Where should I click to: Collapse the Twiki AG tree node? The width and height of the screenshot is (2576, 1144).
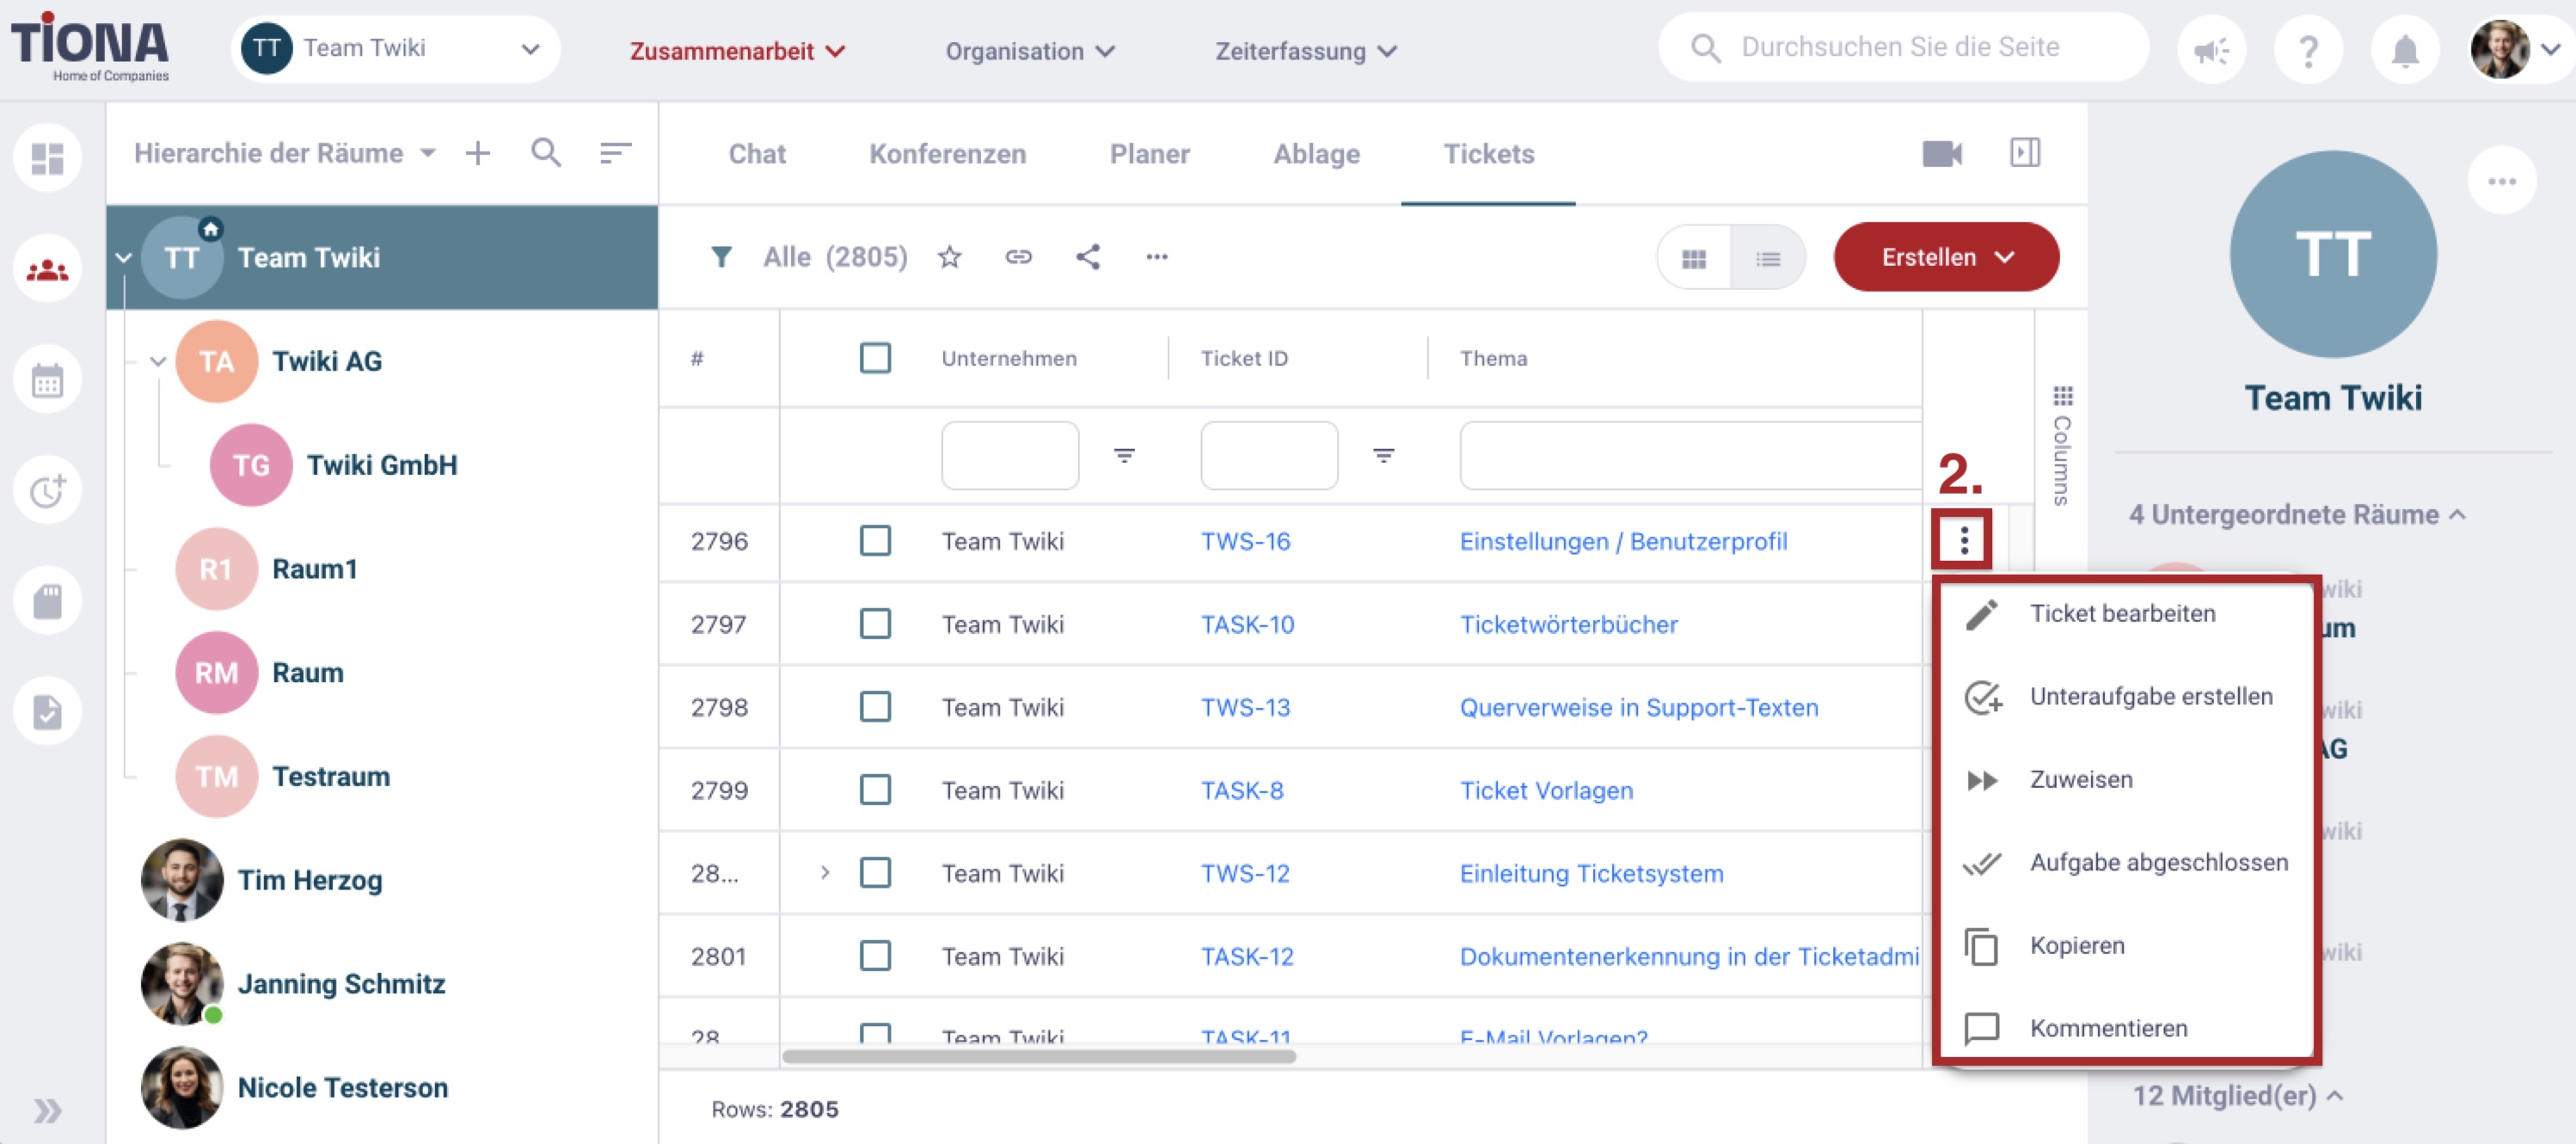(157, 362)
